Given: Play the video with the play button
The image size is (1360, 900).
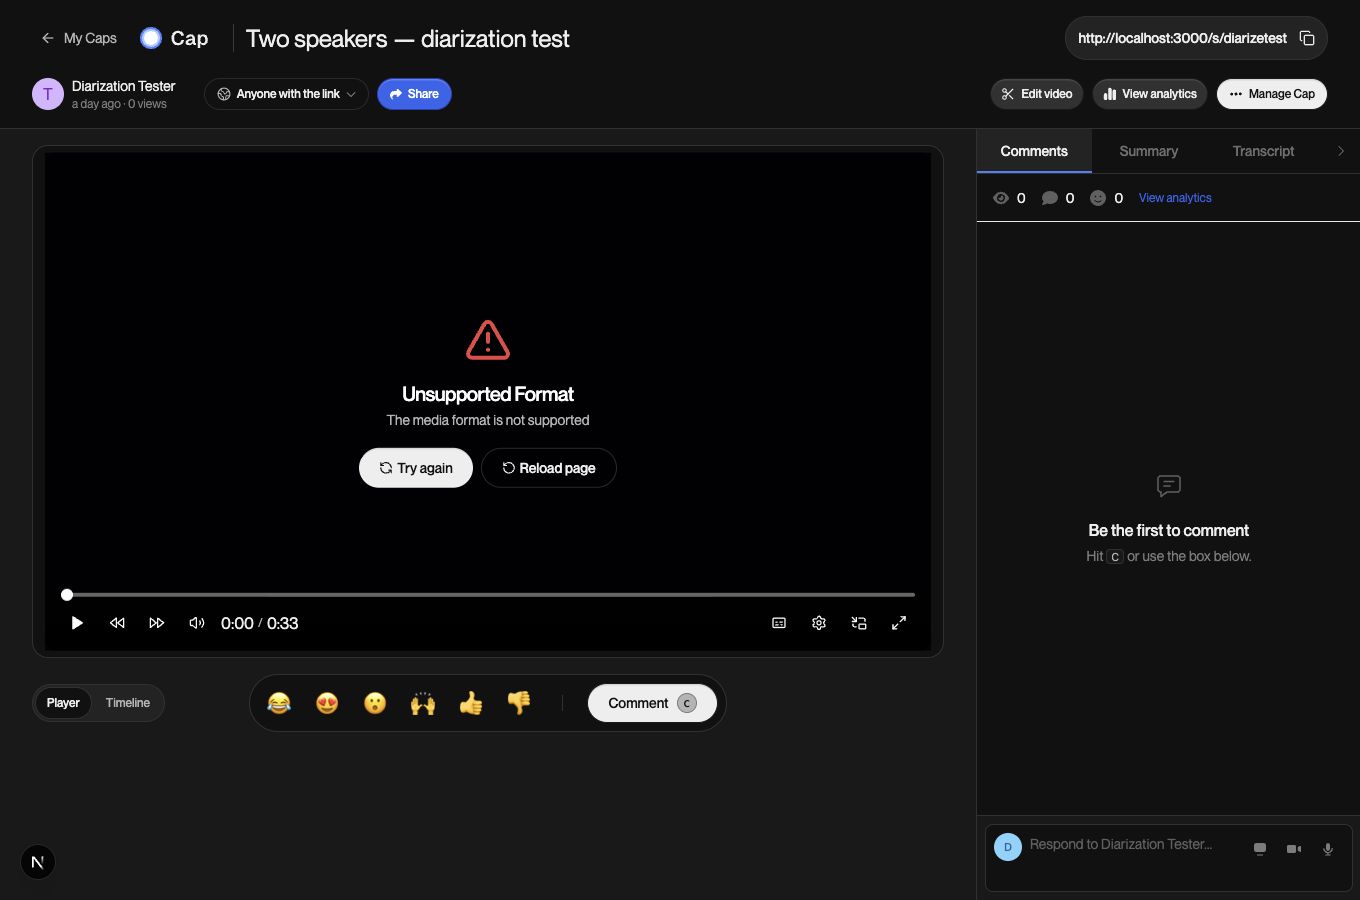Looking at the screenshot, I should 77,623.
